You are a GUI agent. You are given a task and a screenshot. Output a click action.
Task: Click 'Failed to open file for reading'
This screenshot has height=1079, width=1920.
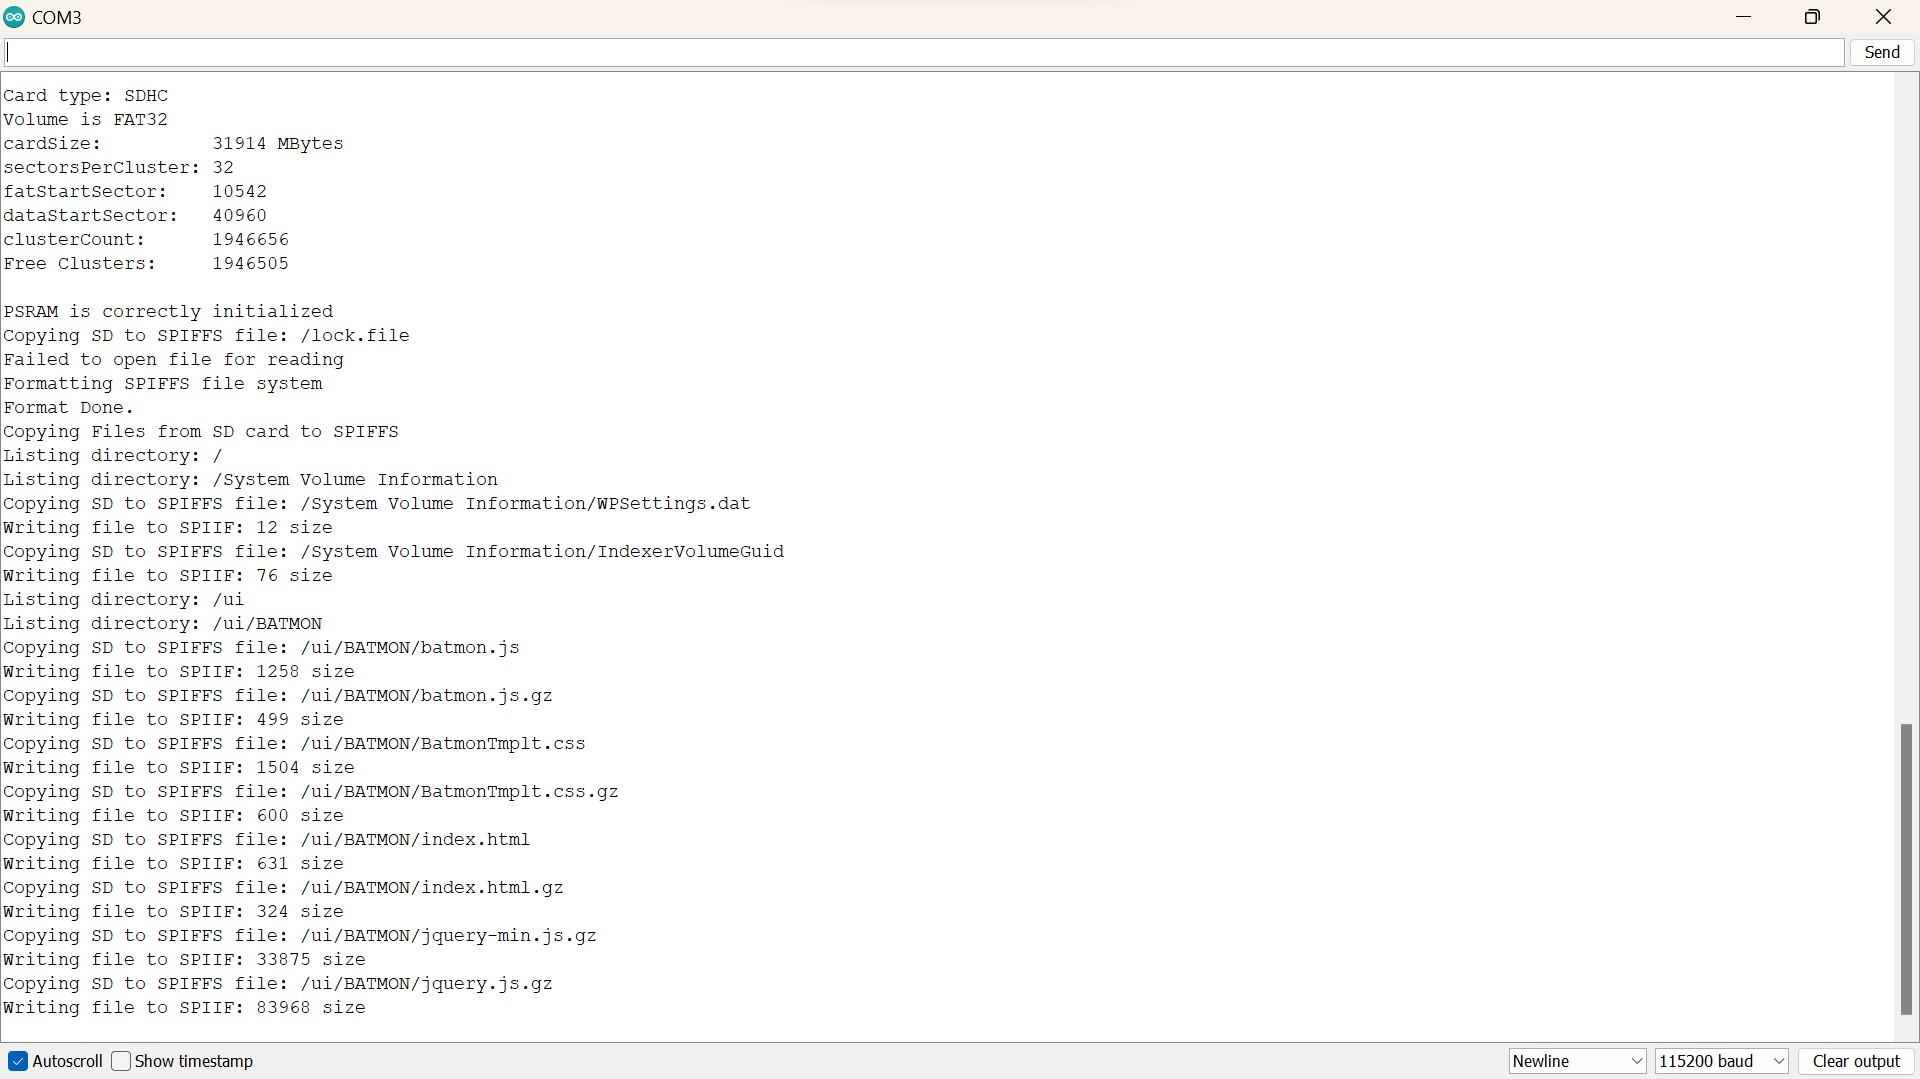174,360
